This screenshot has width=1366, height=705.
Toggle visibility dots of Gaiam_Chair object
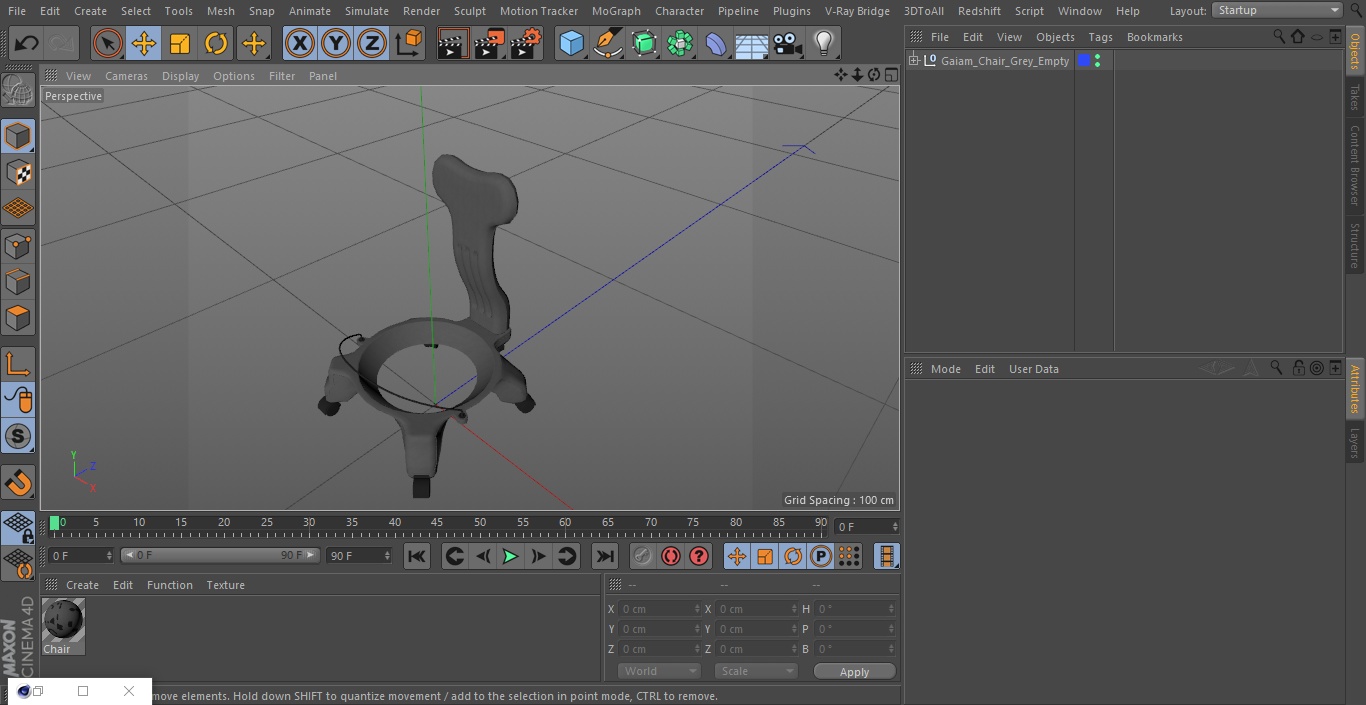tap(1098, 61)
